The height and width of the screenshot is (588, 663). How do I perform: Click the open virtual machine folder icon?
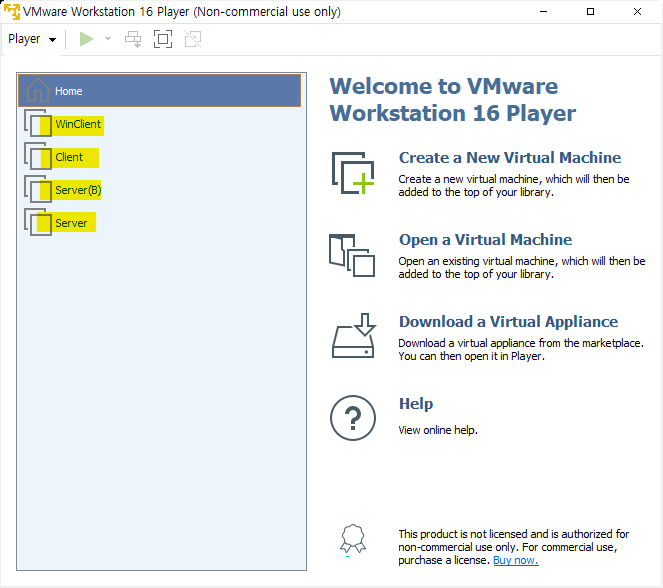pyautogui.click(x=352, y=255)
